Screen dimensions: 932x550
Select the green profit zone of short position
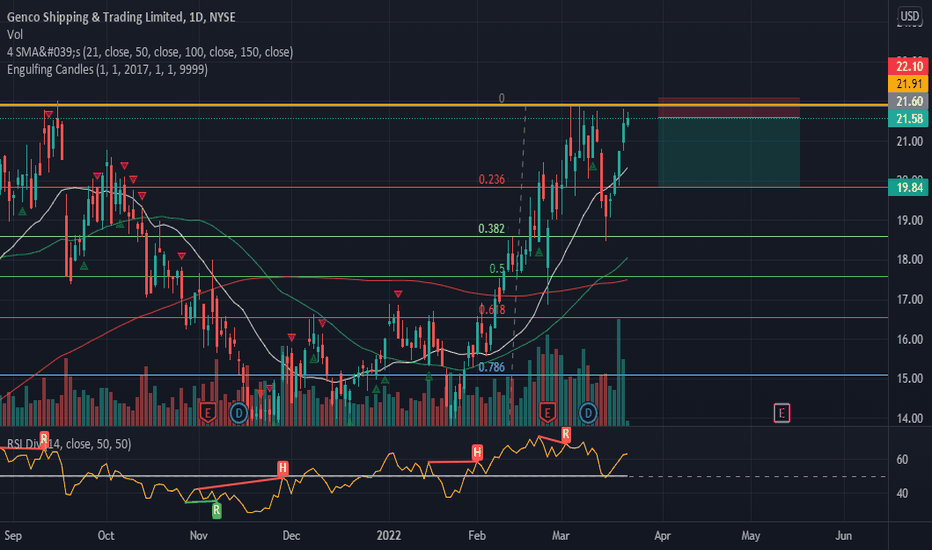729,152
